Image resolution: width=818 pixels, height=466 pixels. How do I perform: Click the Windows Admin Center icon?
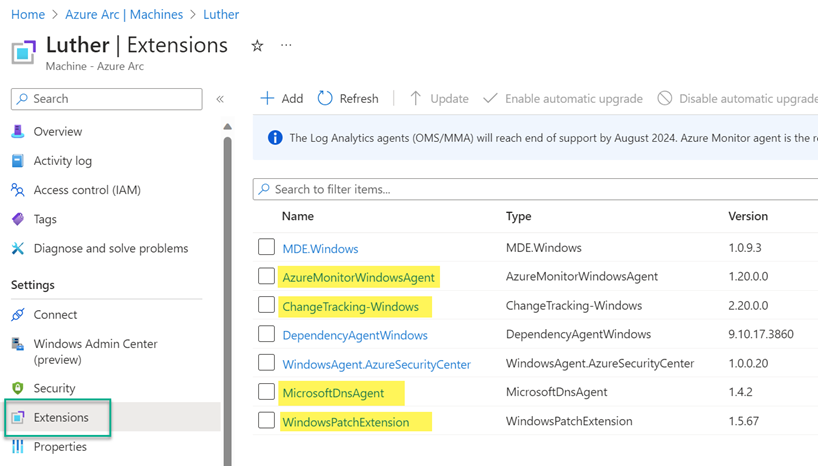coord(17,344)
